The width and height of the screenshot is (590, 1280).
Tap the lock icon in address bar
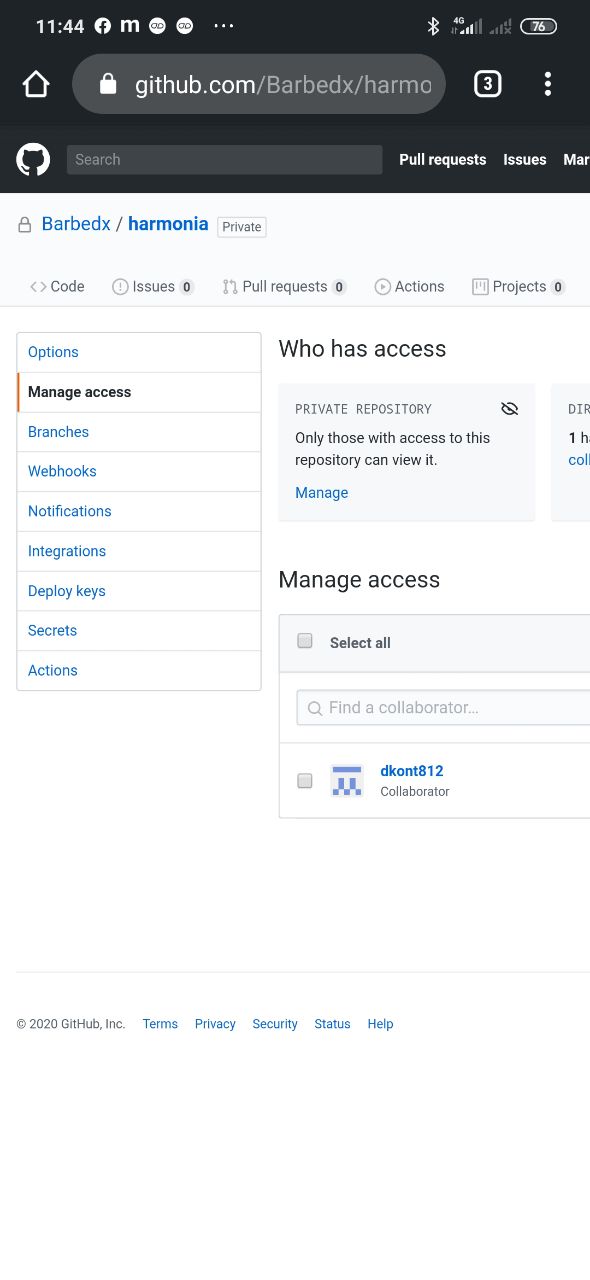108,84
